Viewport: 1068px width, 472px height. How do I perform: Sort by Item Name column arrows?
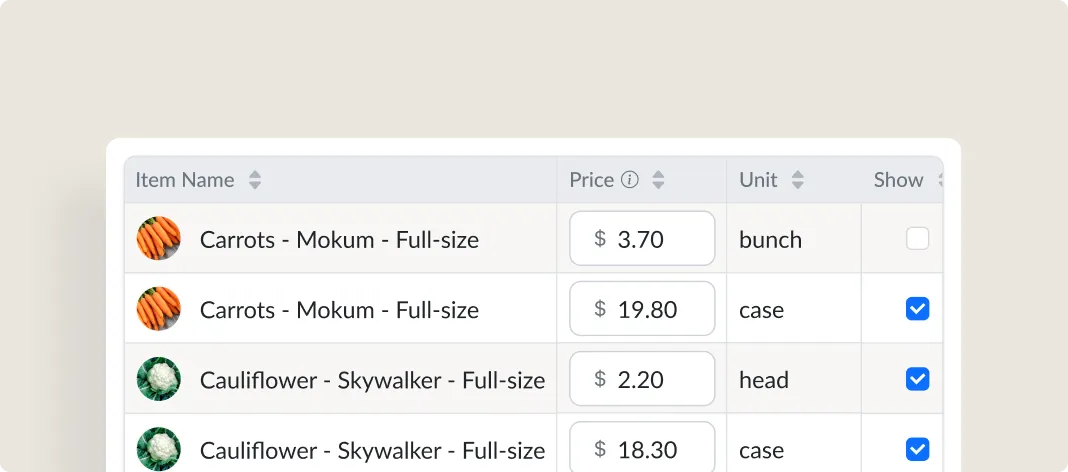(x=255, y=180)
